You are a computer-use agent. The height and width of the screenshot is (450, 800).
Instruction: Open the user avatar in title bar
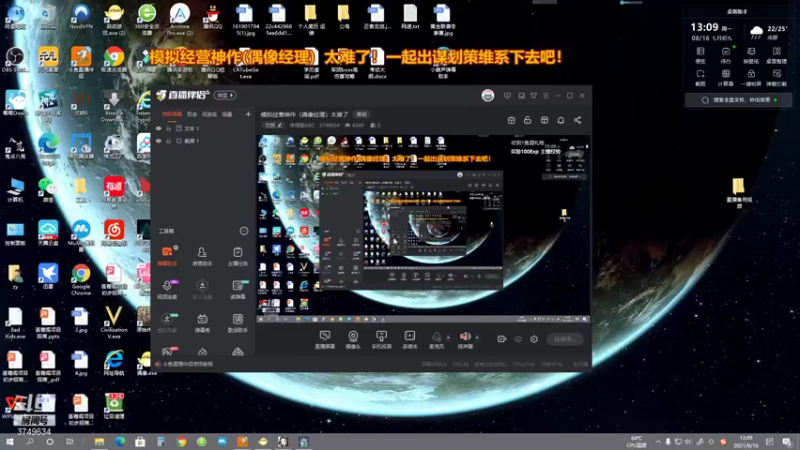click(x=488, y=95)
